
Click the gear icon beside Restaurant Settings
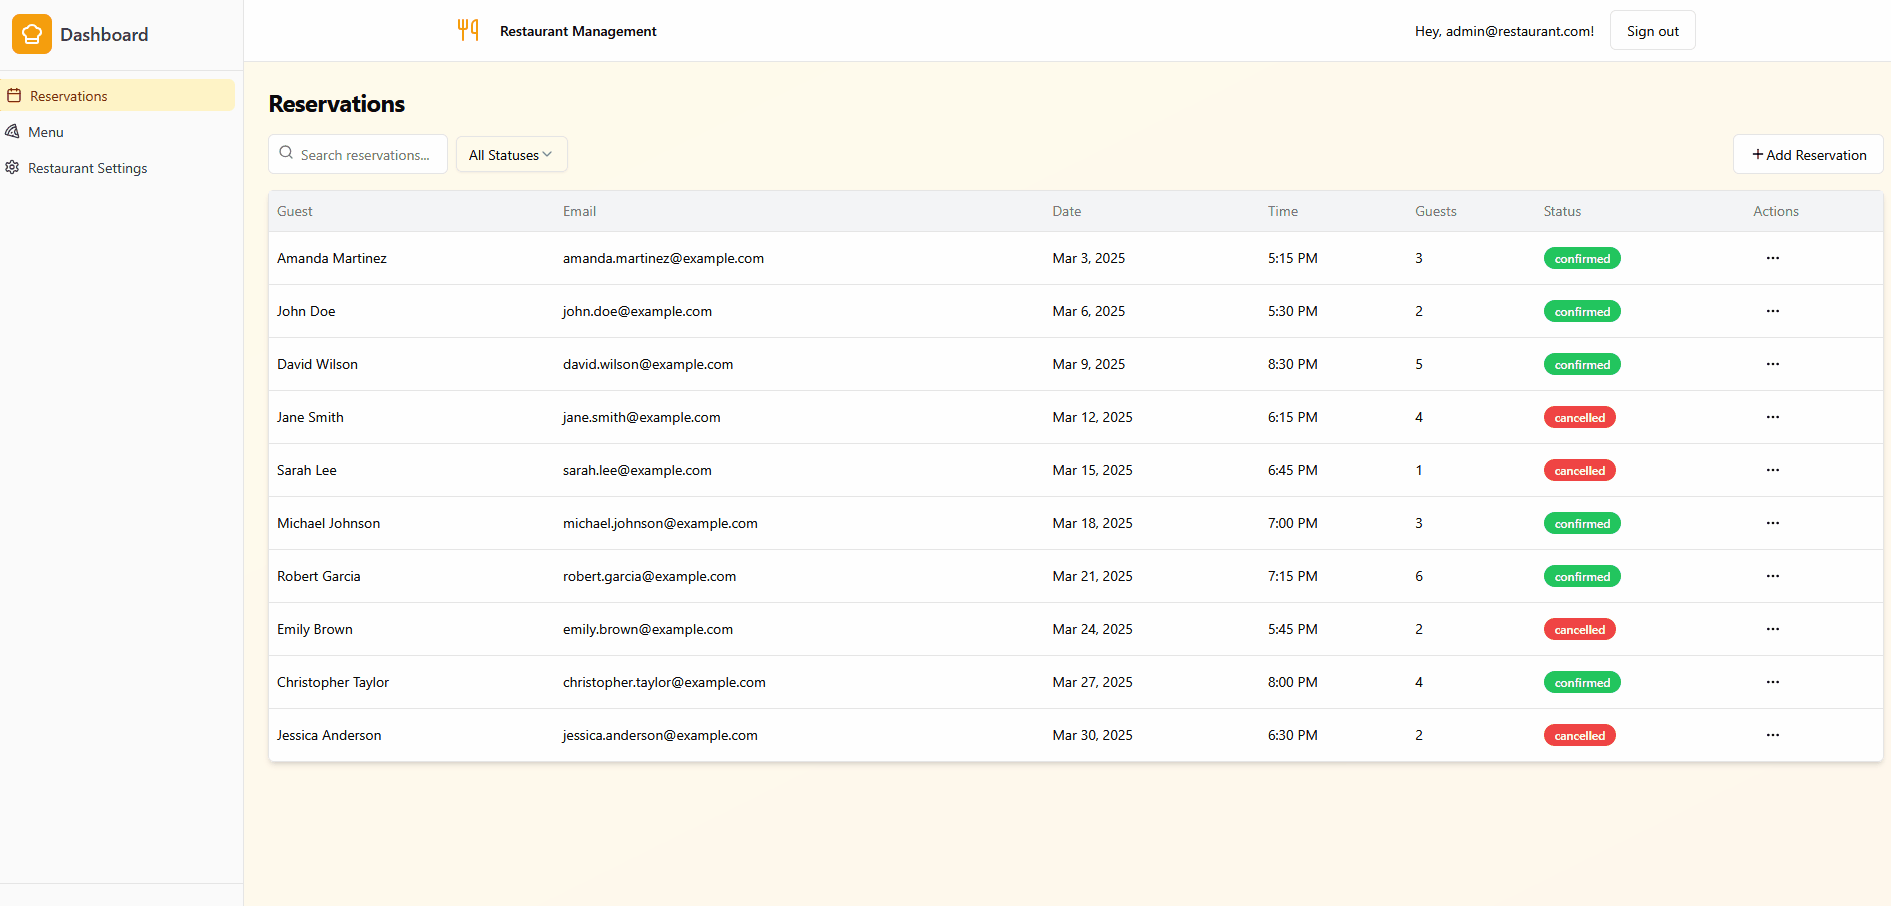12,168
